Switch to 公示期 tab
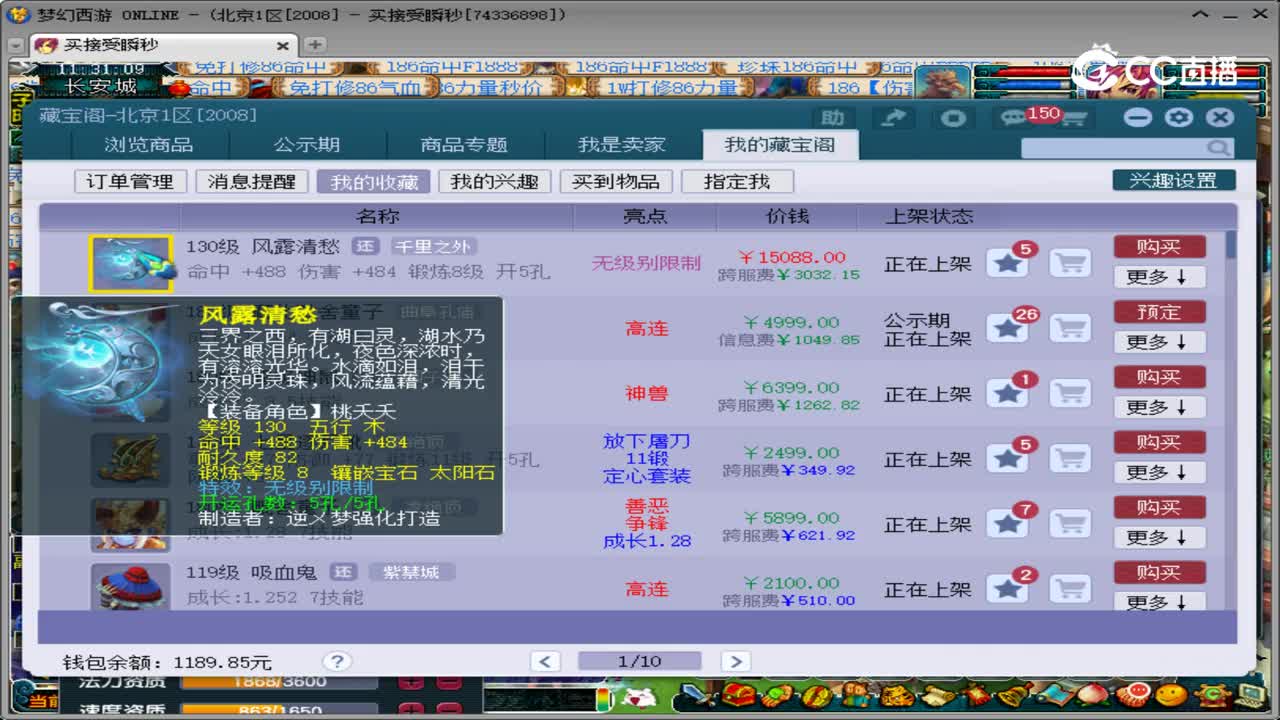The width and height of the screenshot is (1280, 720). point(307,145)
